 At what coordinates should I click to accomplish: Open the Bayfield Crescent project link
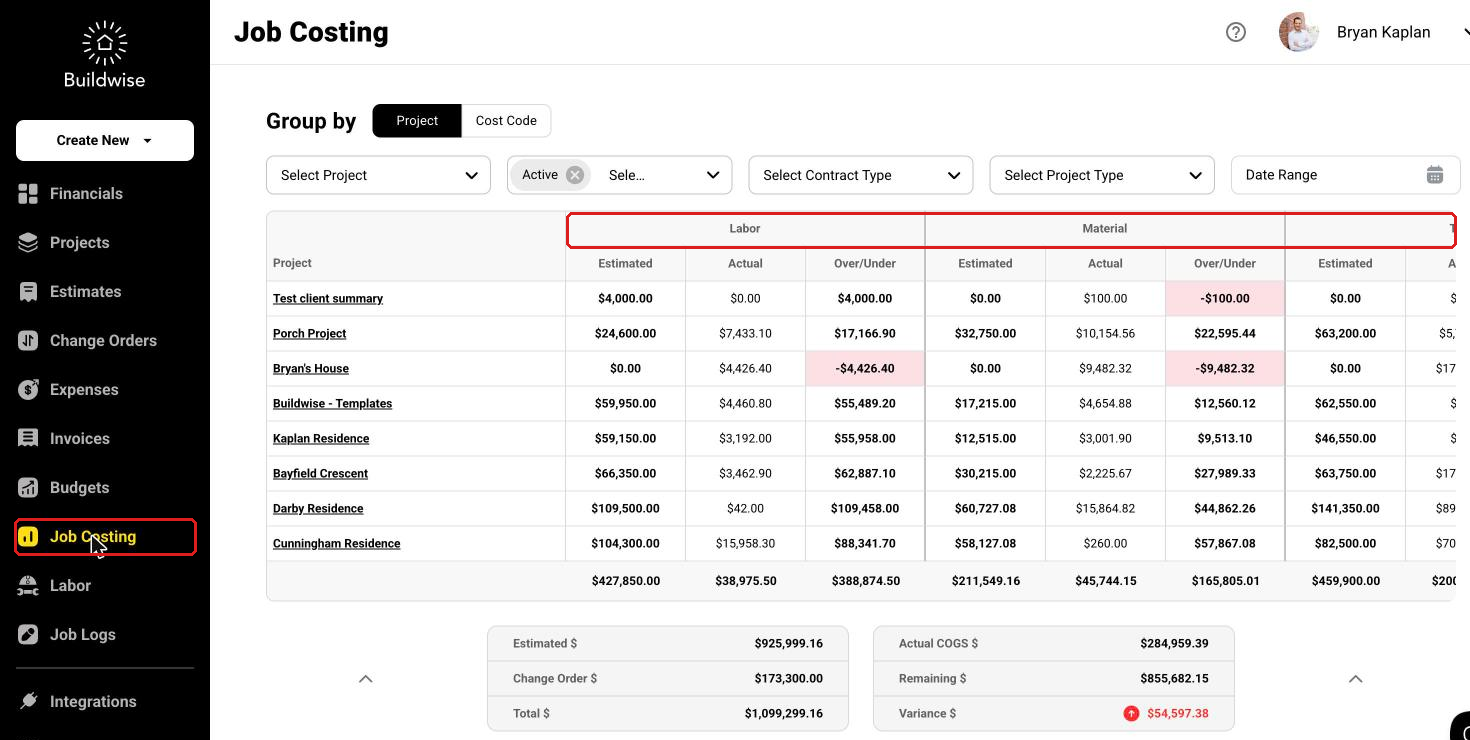click(x=320, y=474)
